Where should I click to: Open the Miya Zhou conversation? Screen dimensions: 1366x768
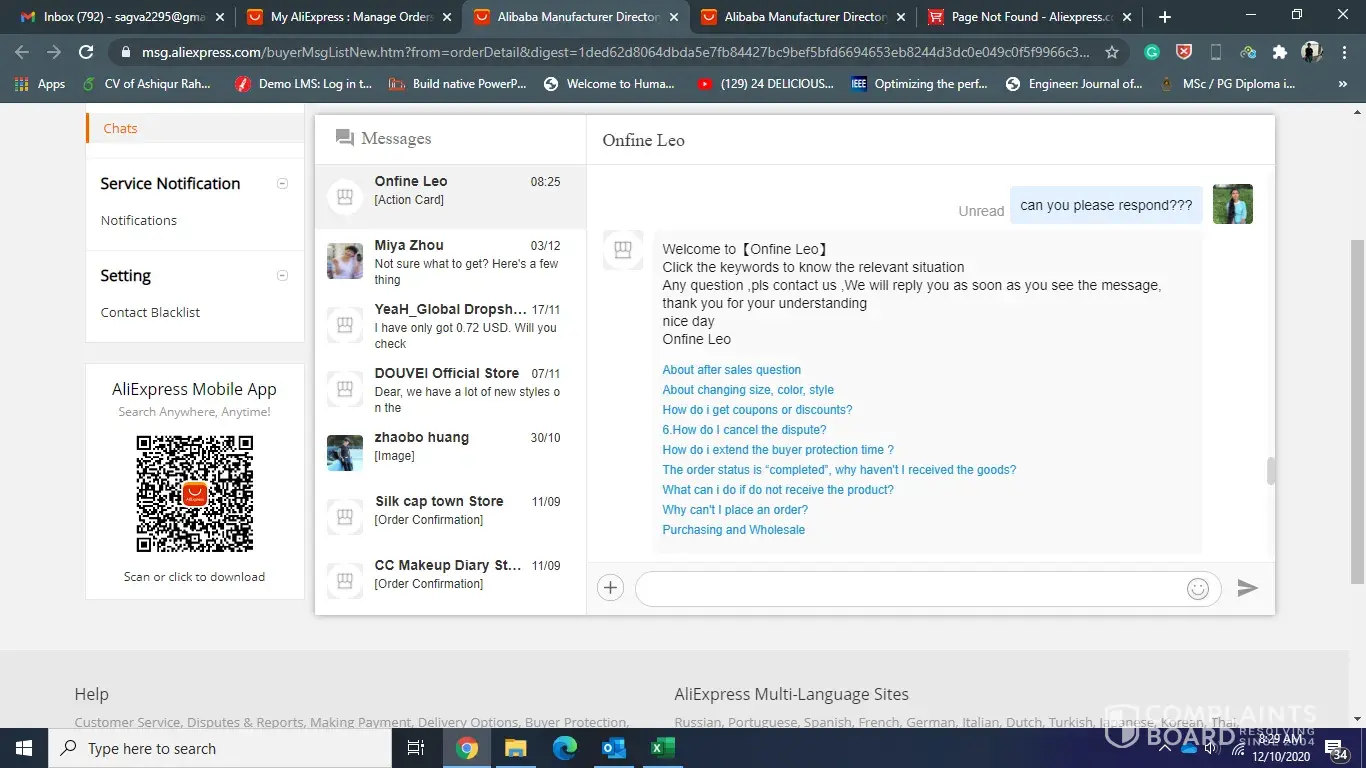(x=450, y=261)
